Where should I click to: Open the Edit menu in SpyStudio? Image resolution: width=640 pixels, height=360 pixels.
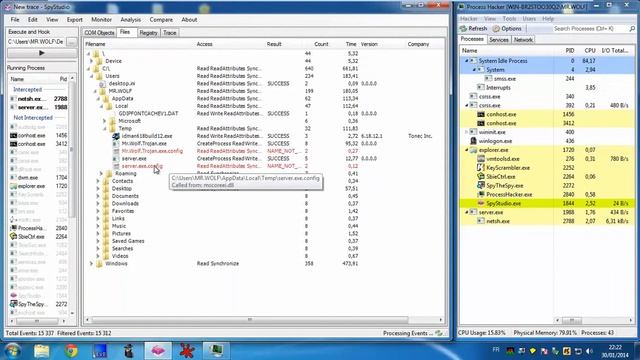[x=33, y=20]
